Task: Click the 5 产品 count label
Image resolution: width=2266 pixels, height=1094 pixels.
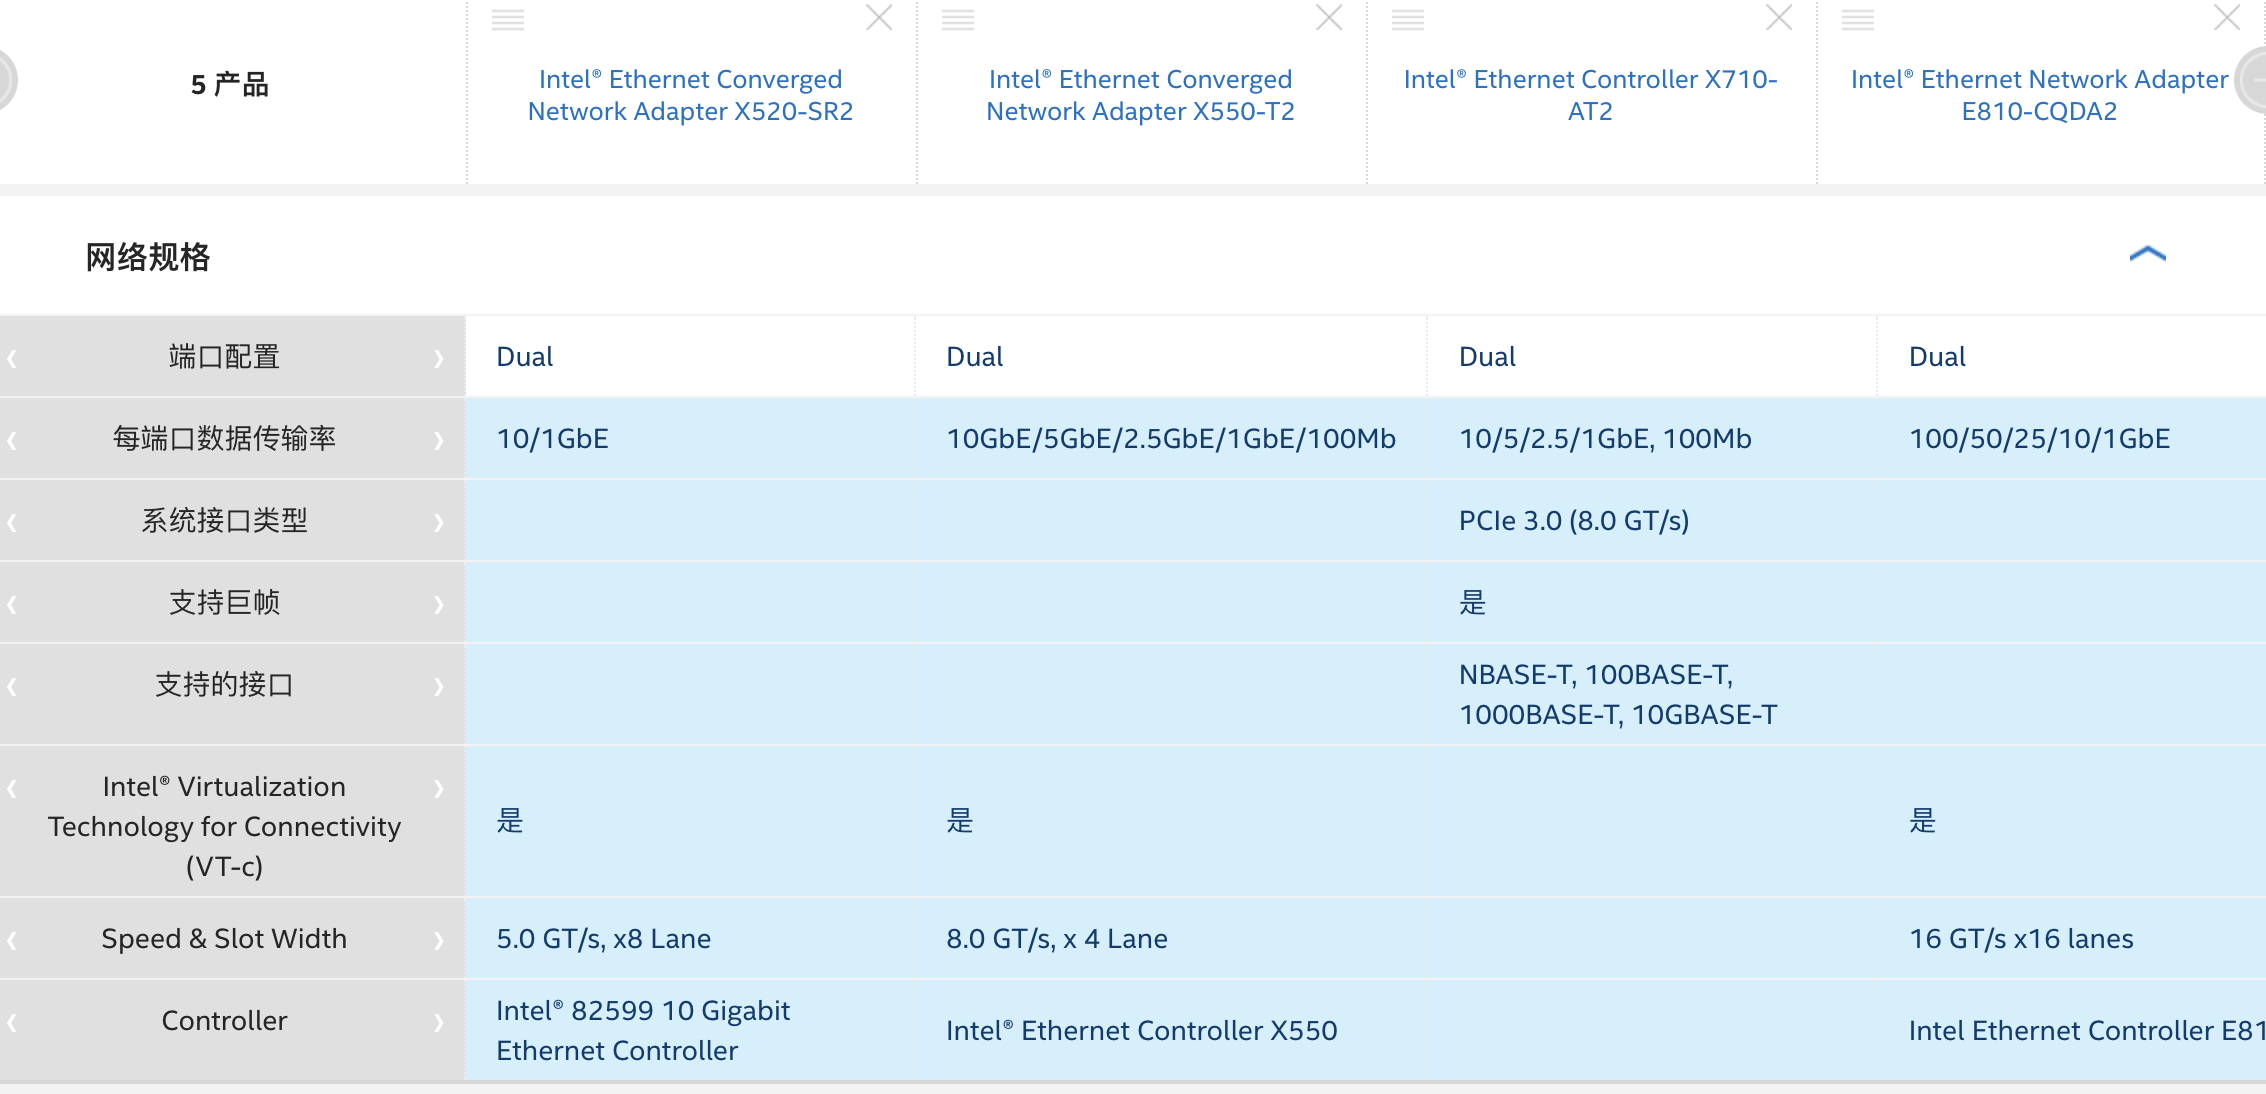Action: tap(229, 85)
